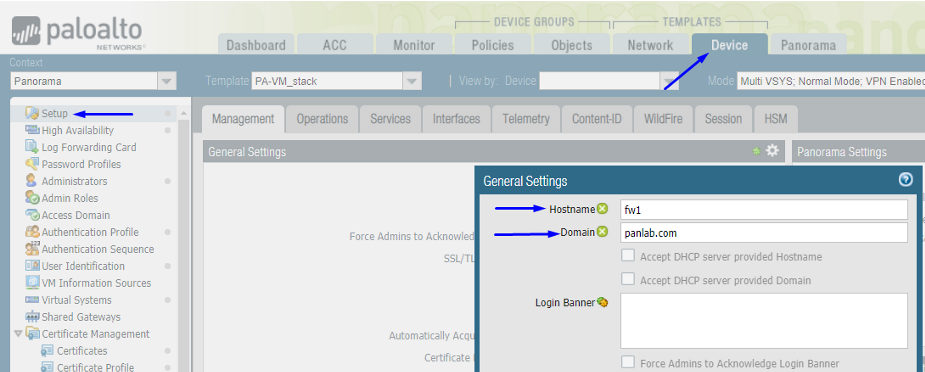This screenshot has height=372, width=925.
Task: Click sidebar scroll up arrow
Action: coord(184,113)
